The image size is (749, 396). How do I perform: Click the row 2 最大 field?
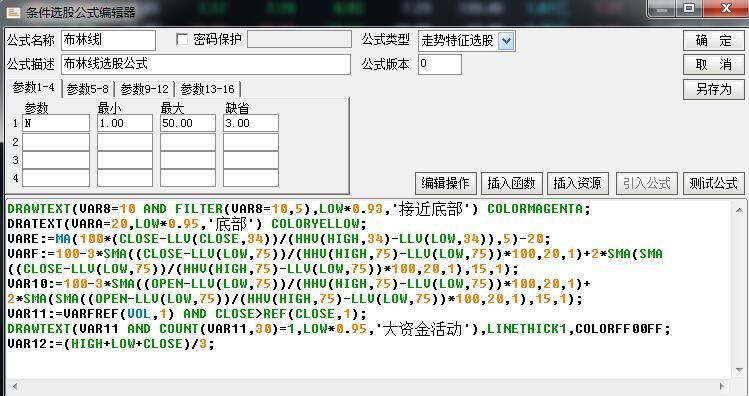(x=188, y=142)
